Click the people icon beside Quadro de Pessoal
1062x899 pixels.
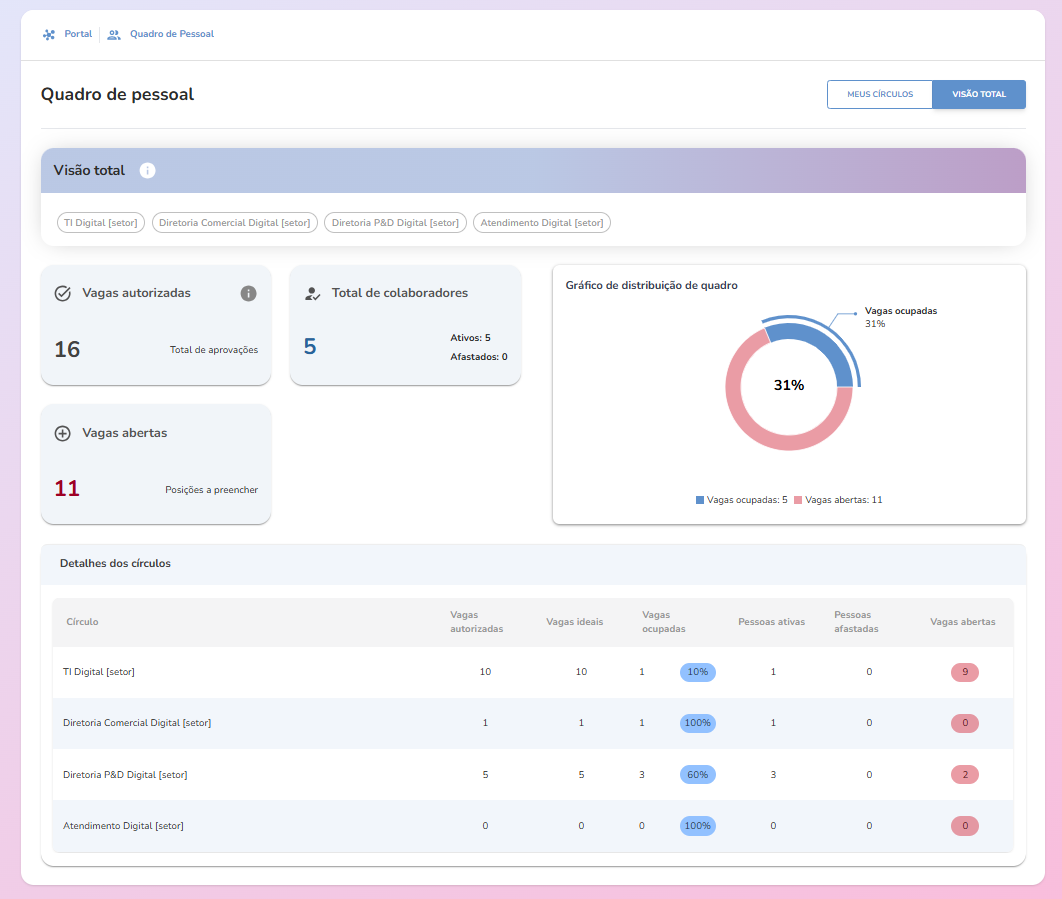(x=114, y=34)
